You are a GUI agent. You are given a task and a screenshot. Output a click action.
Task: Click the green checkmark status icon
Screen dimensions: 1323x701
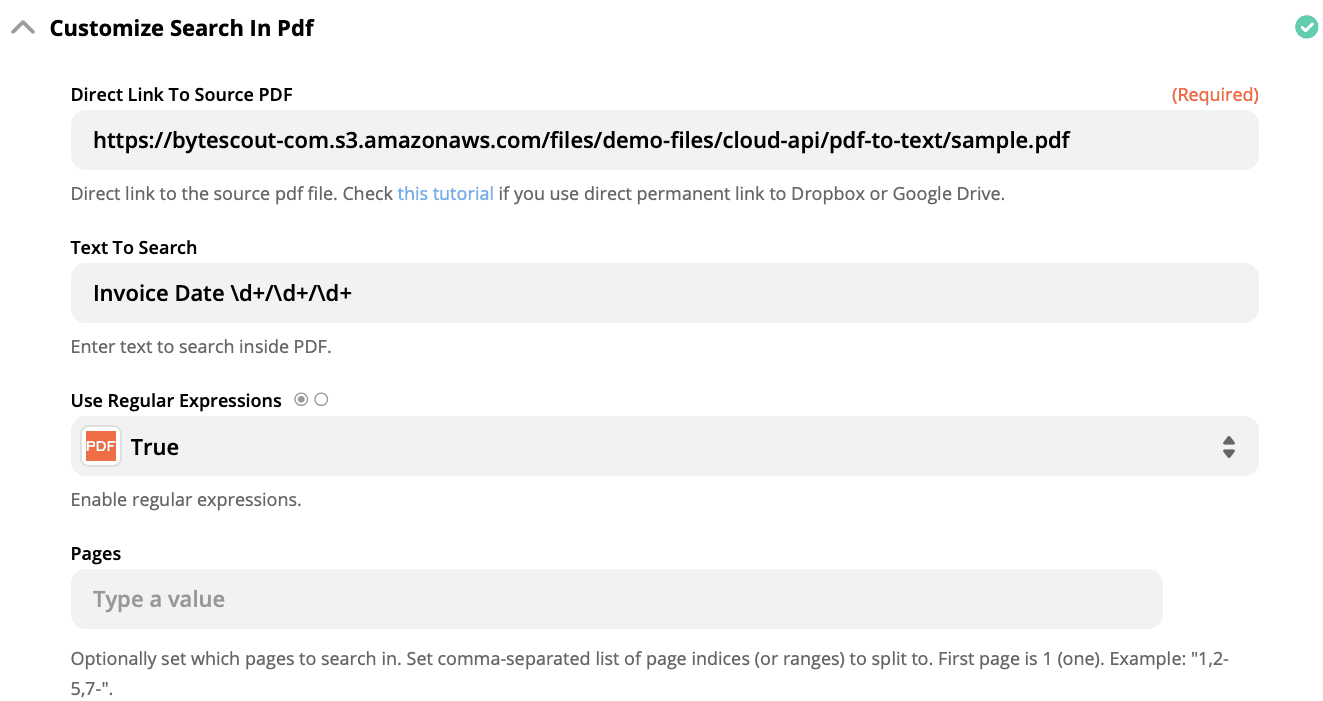tap(1307, 27)
